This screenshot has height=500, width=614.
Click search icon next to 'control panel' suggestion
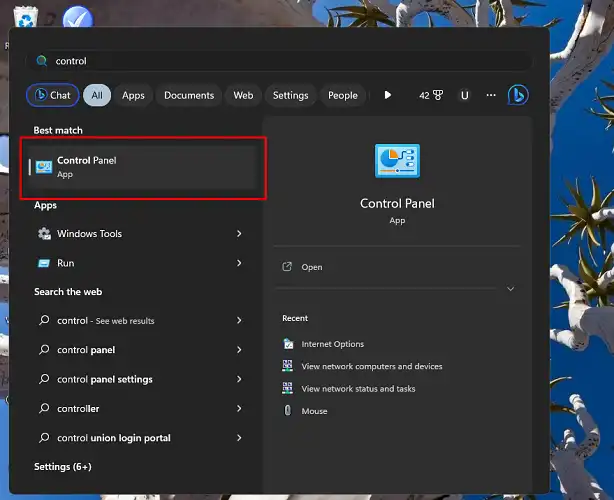[44, 349]
